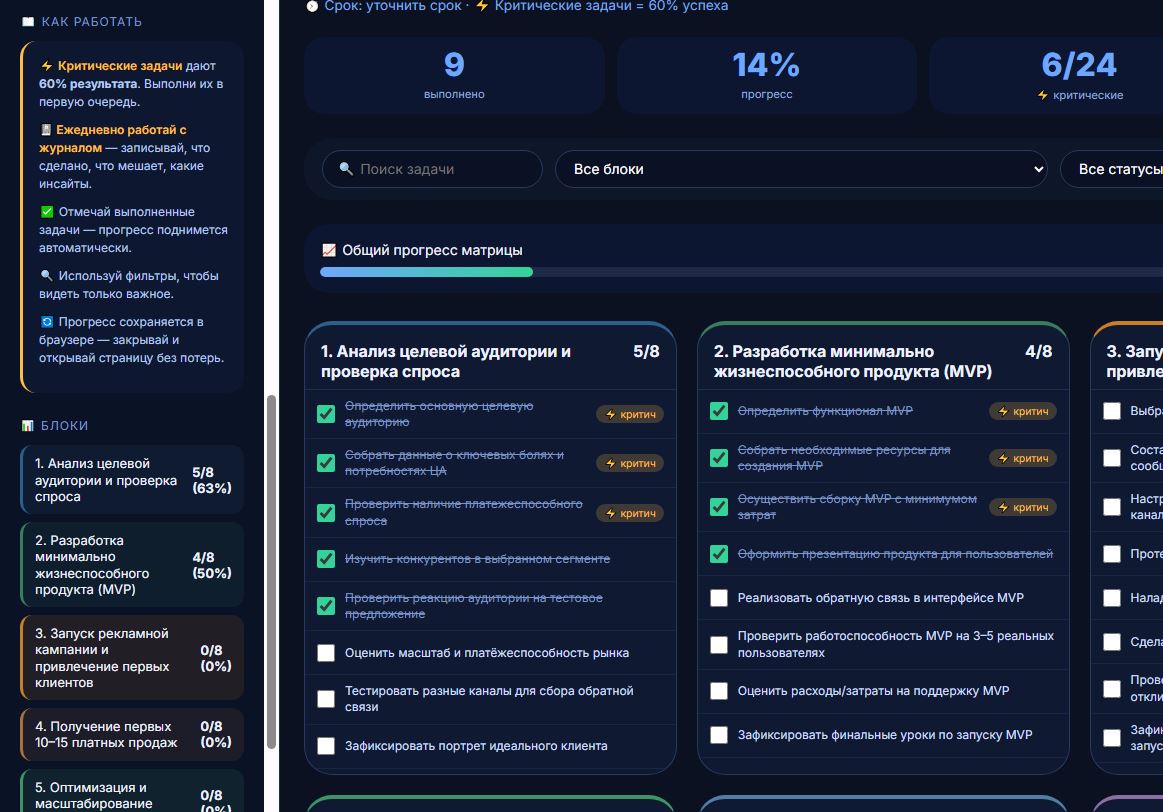This screenshot has height=812, width=1163.
Task: Click критич badge on Определить функционал MVP
Action: (x=1023, y=412)
